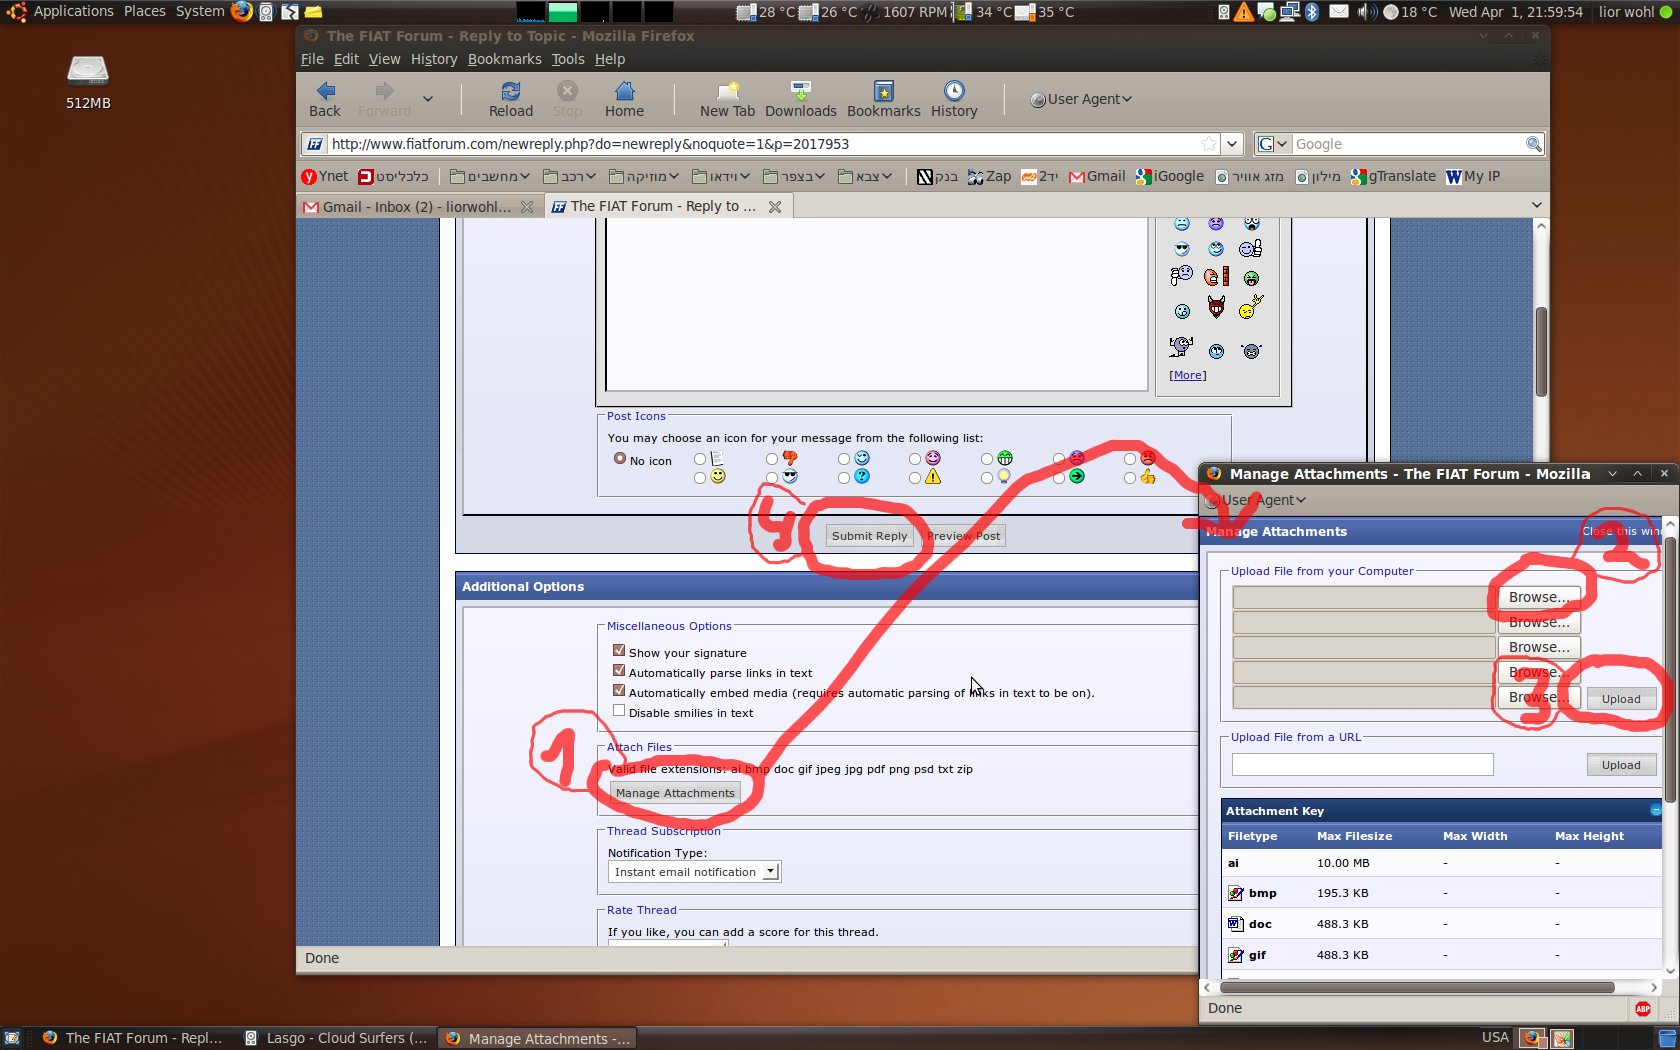
Task: Select the yellow smiley post icon radio
Action: (x=700, y=478)
